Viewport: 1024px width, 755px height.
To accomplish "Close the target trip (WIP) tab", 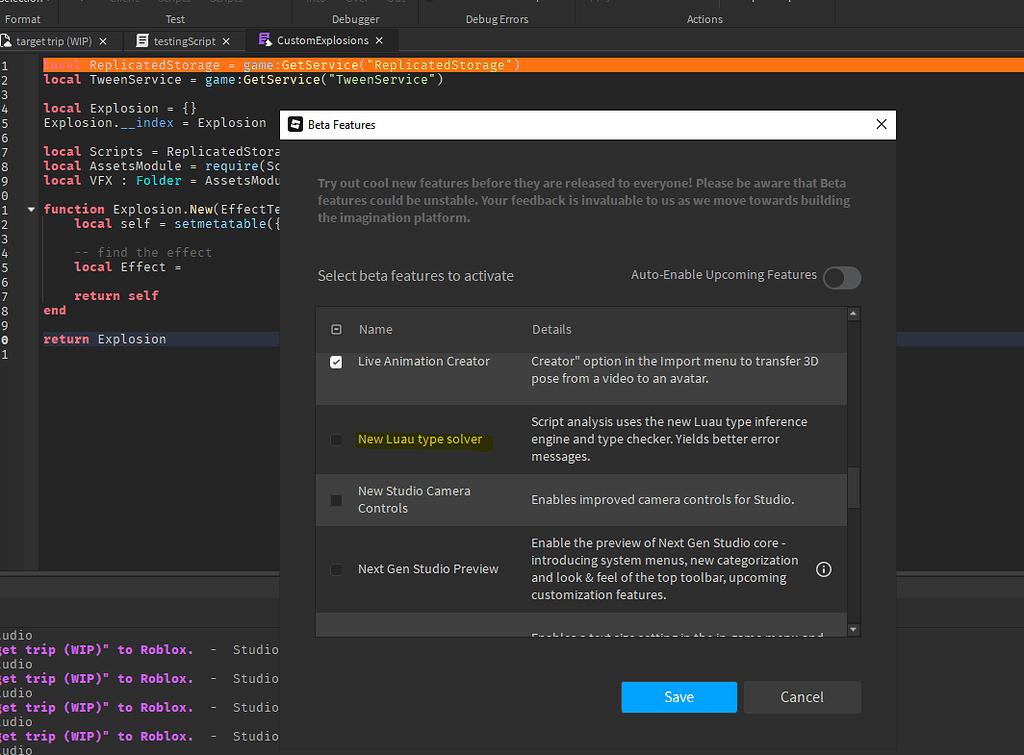I will pyautogui.click(x=103, y=42).
